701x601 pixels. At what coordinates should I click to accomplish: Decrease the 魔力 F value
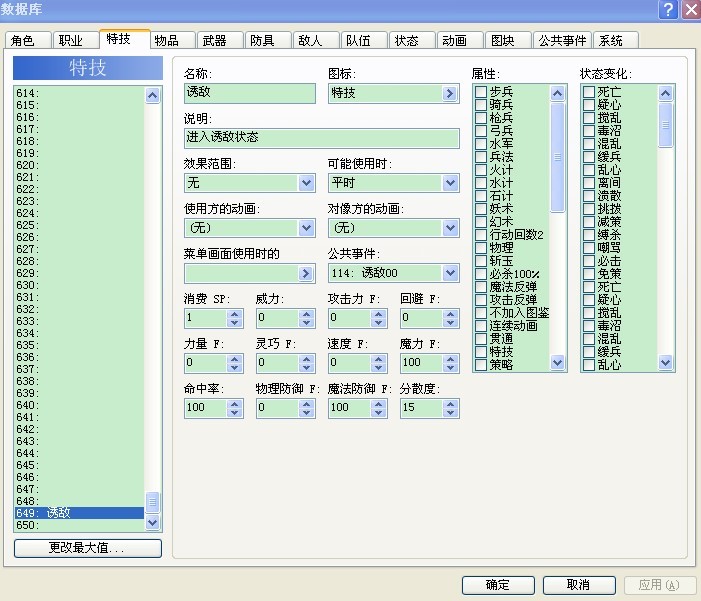pos(450,368)
